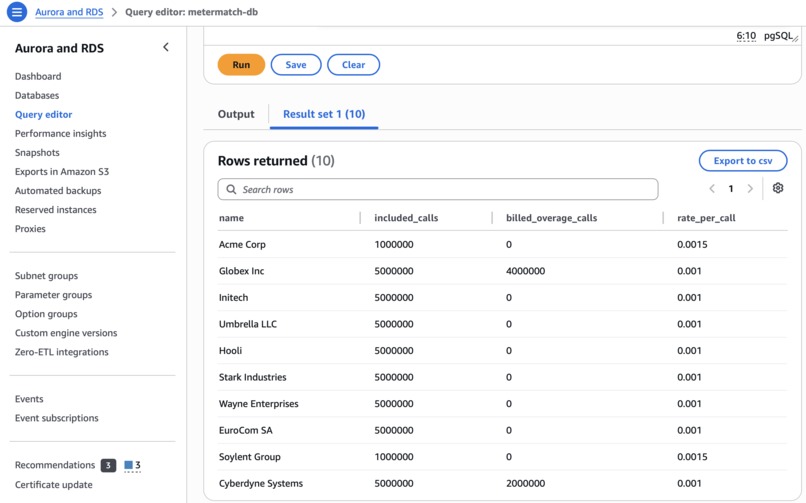Screen dimensions: 806x503
Task: Select the Soylent Group cell
Action: (x=250, y=457)
